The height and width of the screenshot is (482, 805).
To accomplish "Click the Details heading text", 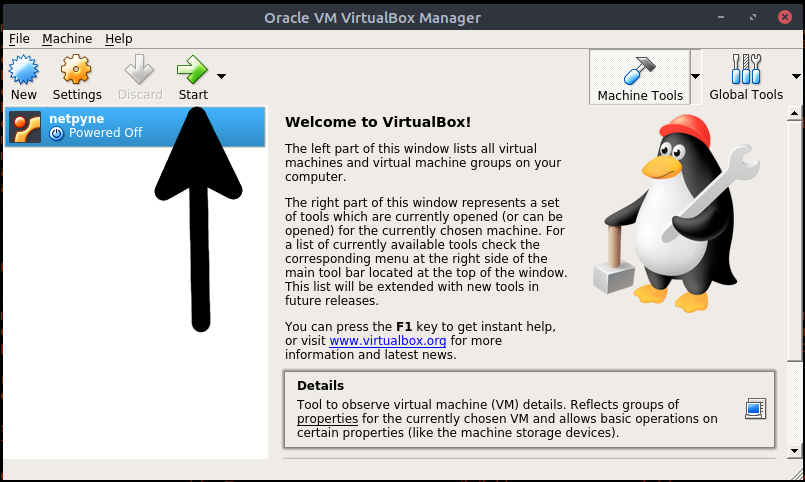I will click(320, 385).
